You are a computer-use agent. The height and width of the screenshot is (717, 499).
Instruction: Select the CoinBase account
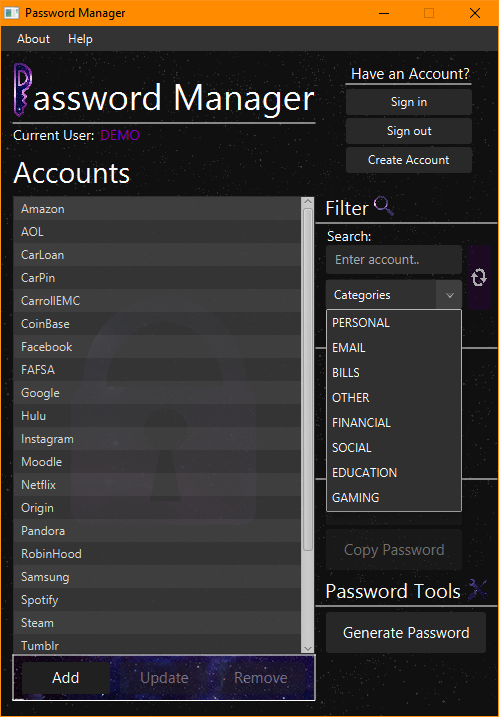157,324
